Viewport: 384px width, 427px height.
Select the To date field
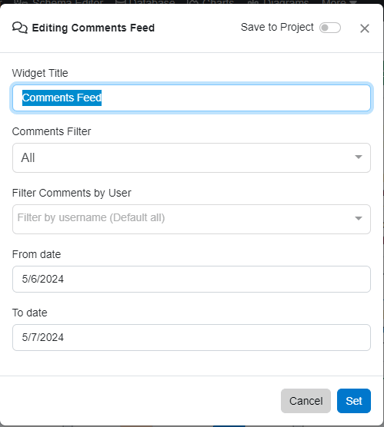[191, 337]
